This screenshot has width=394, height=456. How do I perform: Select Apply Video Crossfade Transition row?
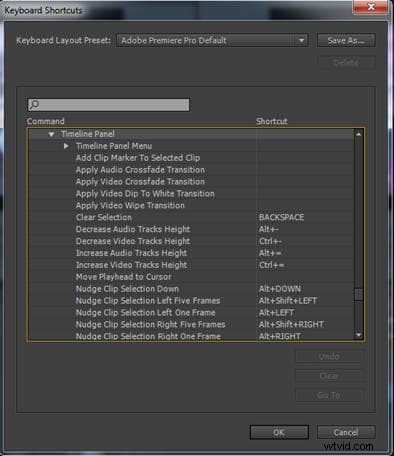tap(140, 182)
